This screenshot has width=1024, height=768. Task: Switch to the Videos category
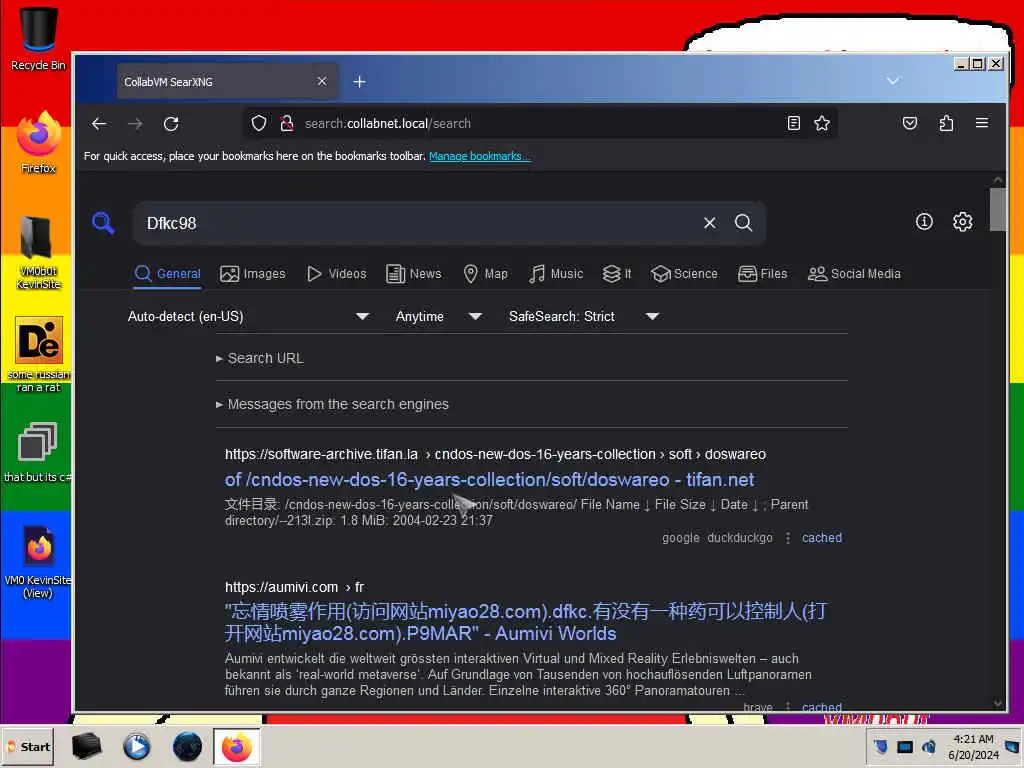[336, 274]
